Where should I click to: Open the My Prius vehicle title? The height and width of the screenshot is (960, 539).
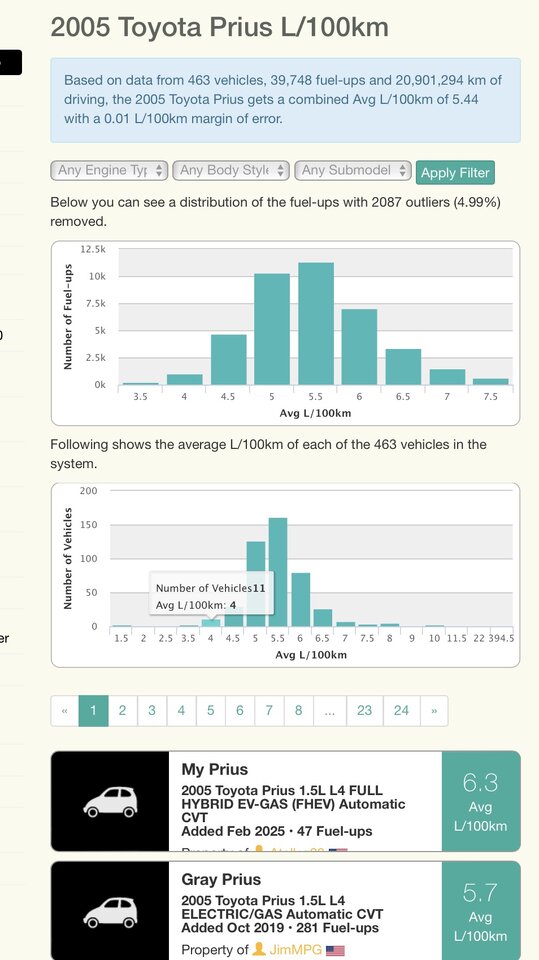pos(214,769)
